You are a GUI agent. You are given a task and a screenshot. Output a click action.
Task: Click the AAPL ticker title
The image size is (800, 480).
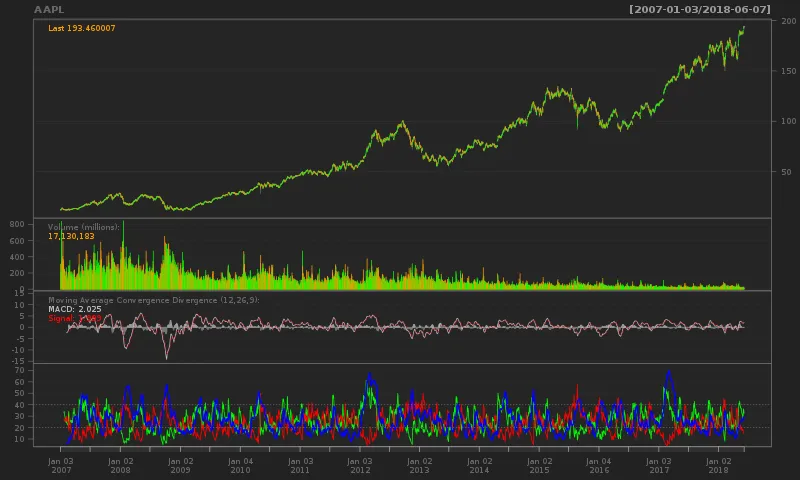click(x=49, y=9)
